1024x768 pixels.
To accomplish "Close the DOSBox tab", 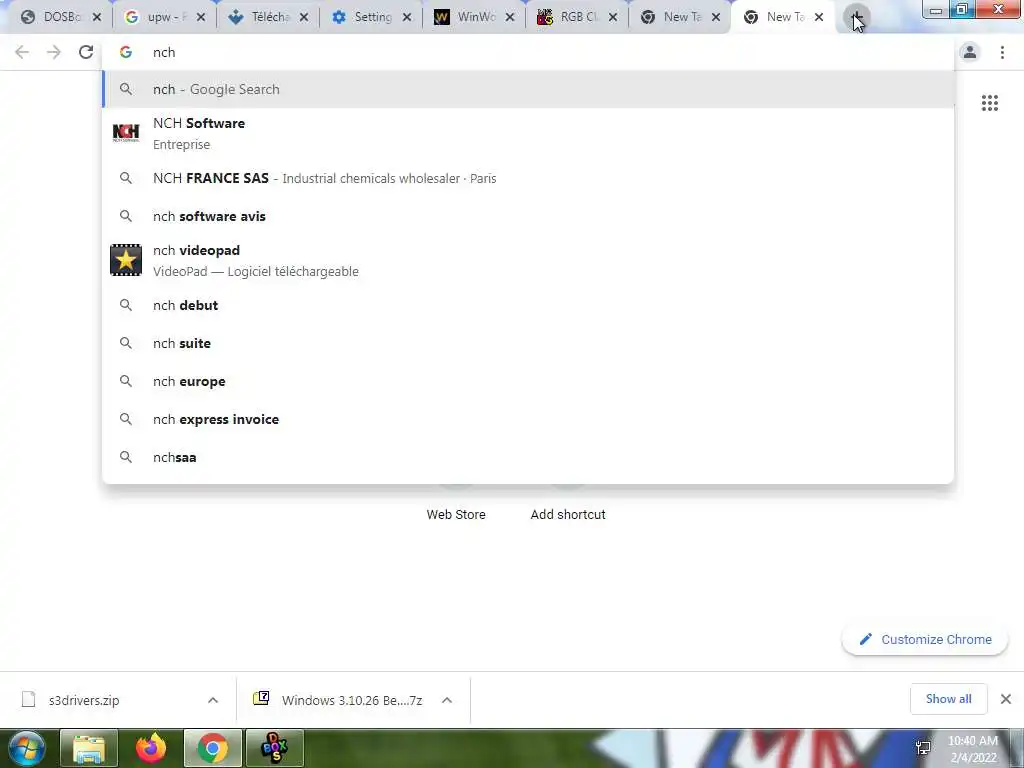I will click(x=97, y=18).
